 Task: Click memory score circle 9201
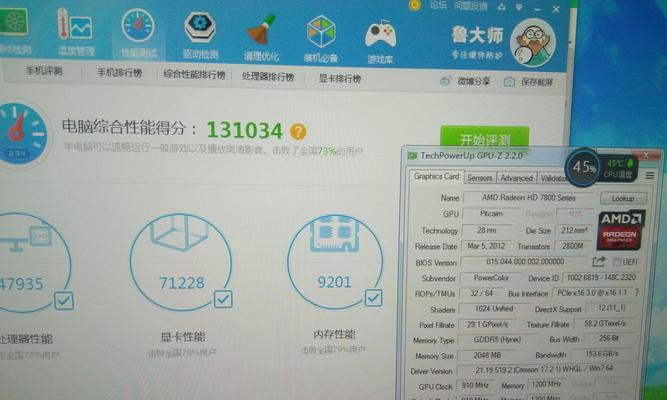coord(335,262)
